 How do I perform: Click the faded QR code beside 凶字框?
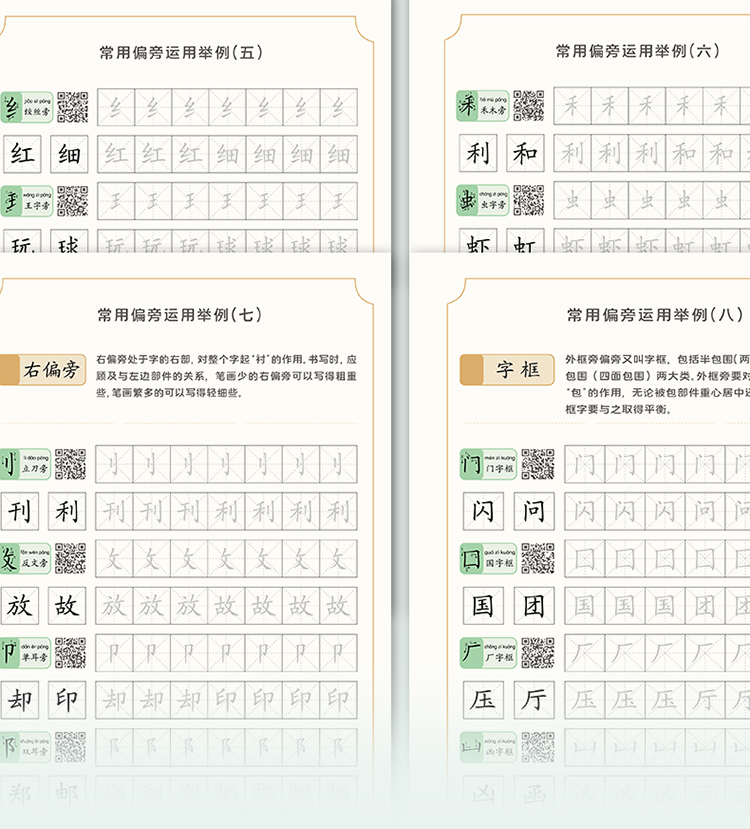click(x=538, y=747)
